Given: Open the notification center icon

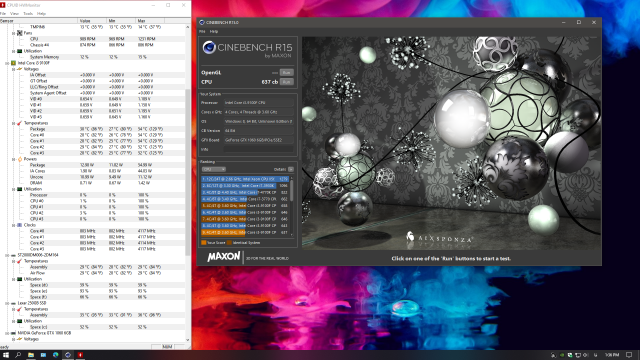Looking at the screenshot, I should pyautogui.click(x=629, y=355).
